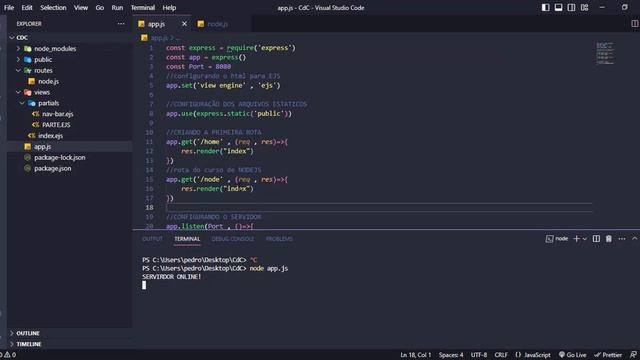Switch to the PROBLEMS panel tab
This screenshot has width=640, height=360.
click(279, 239)
